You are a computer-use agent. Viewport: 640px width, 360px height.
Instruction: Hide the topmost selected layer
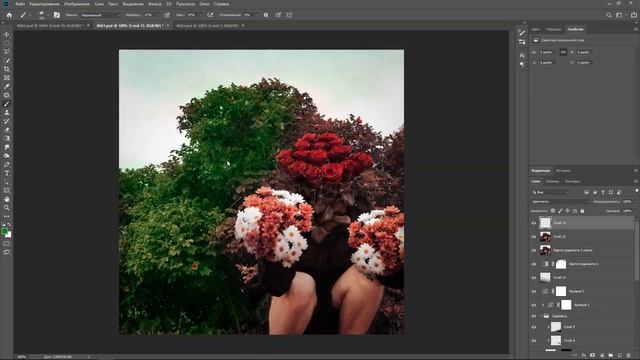pos(533,223)
